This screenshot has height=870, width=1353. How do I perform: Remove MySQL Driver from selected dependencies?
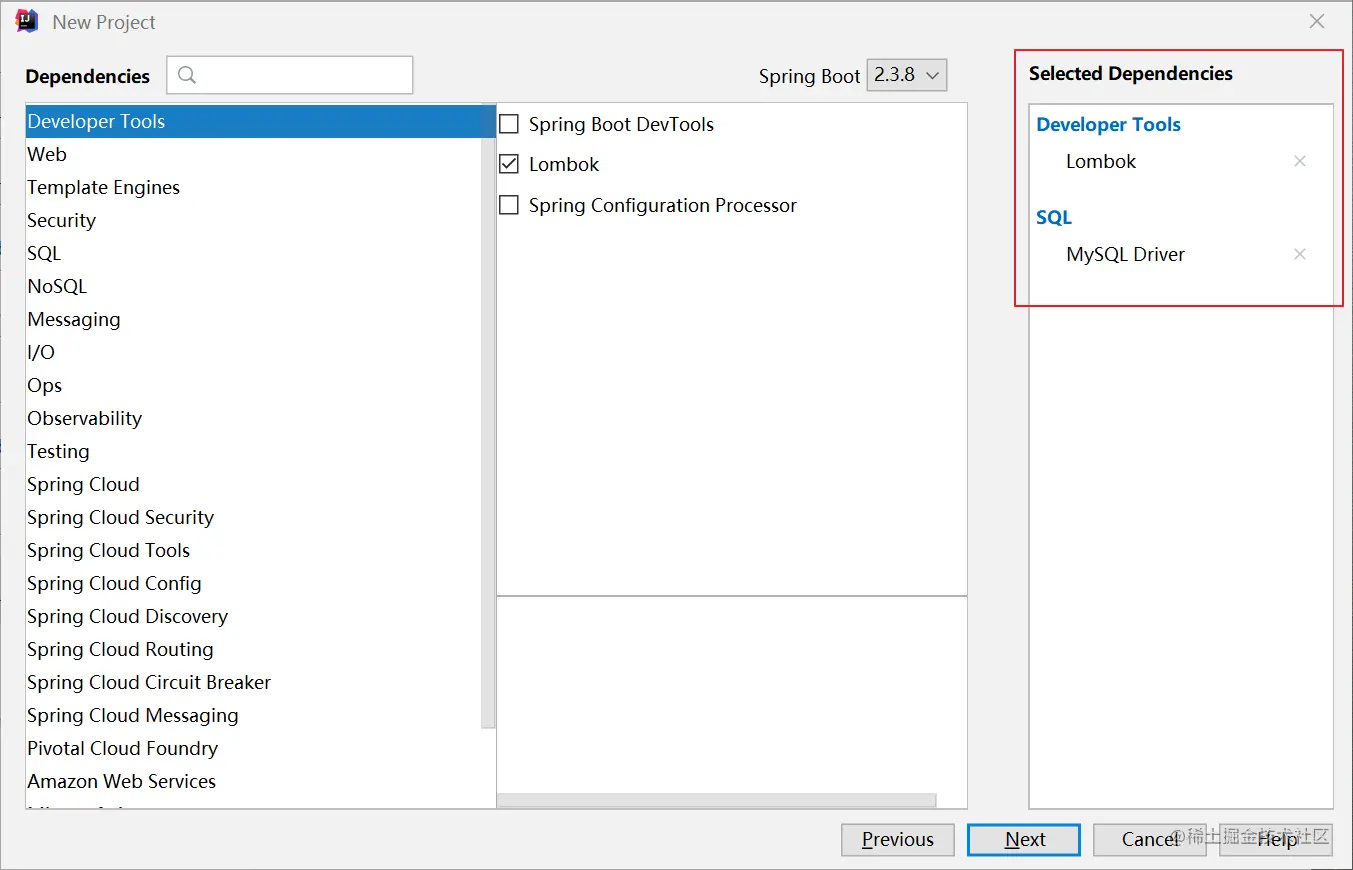click(x=1300, y=254)
